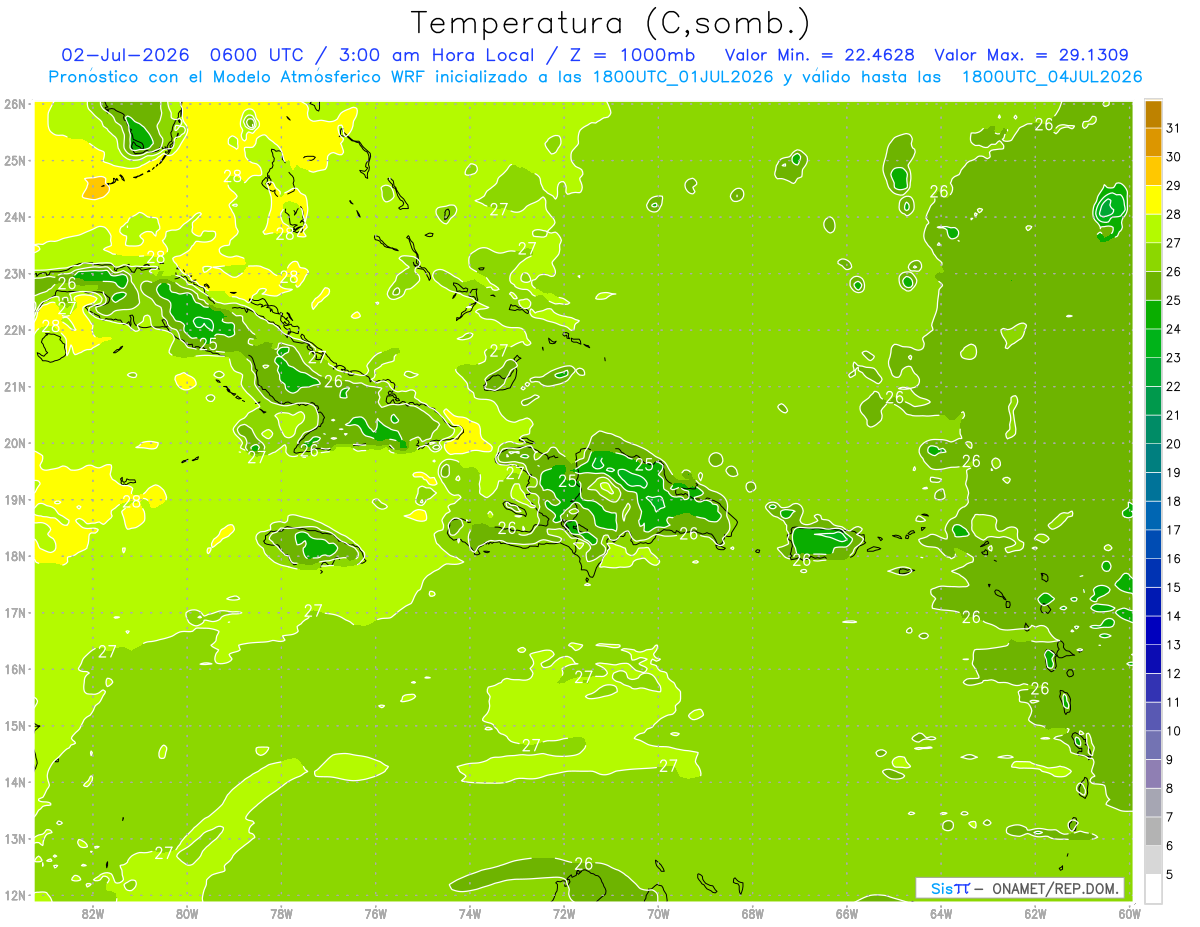Click the color scale value "20"
This screenshot has width=1200, height=927.
1173,444
